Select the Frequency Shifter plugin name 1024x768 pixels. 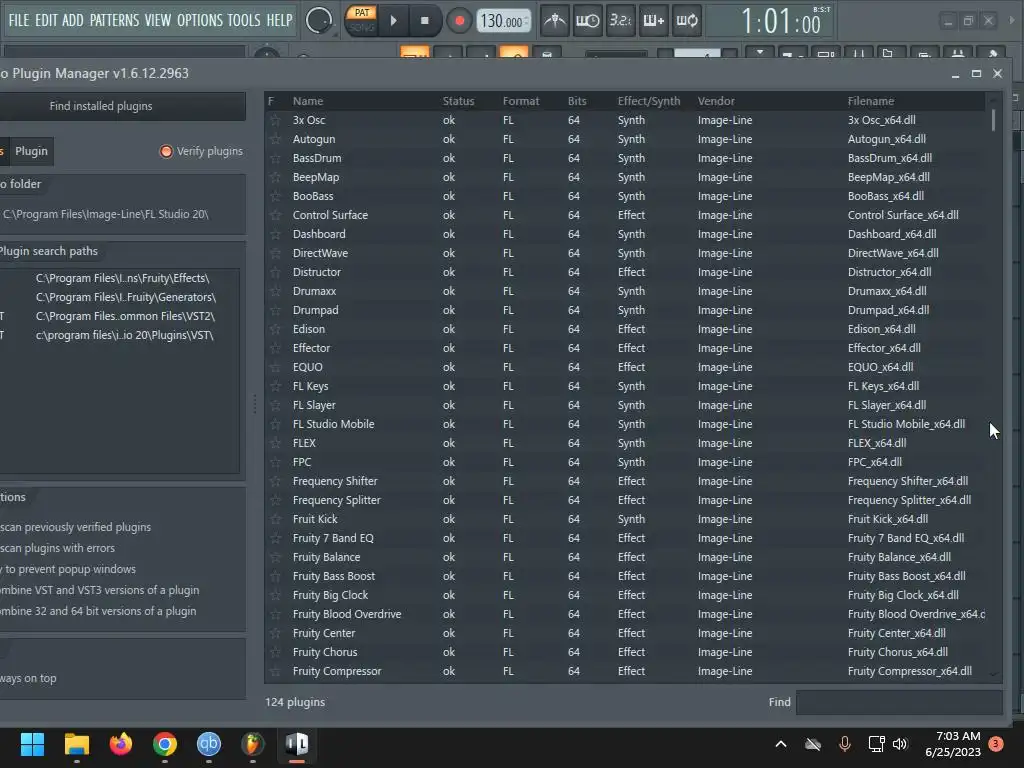pyautogui.click(x=335, y=481)
